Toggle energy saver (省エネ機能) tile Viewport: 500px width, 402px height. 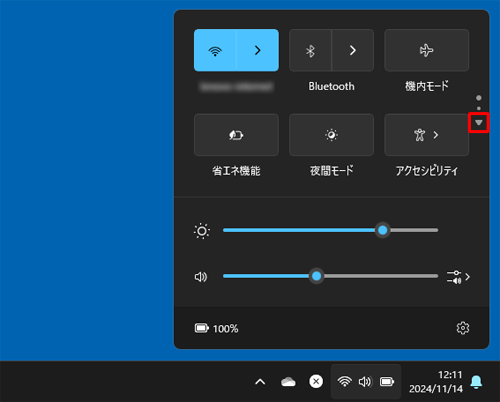[x=236, y=135]
